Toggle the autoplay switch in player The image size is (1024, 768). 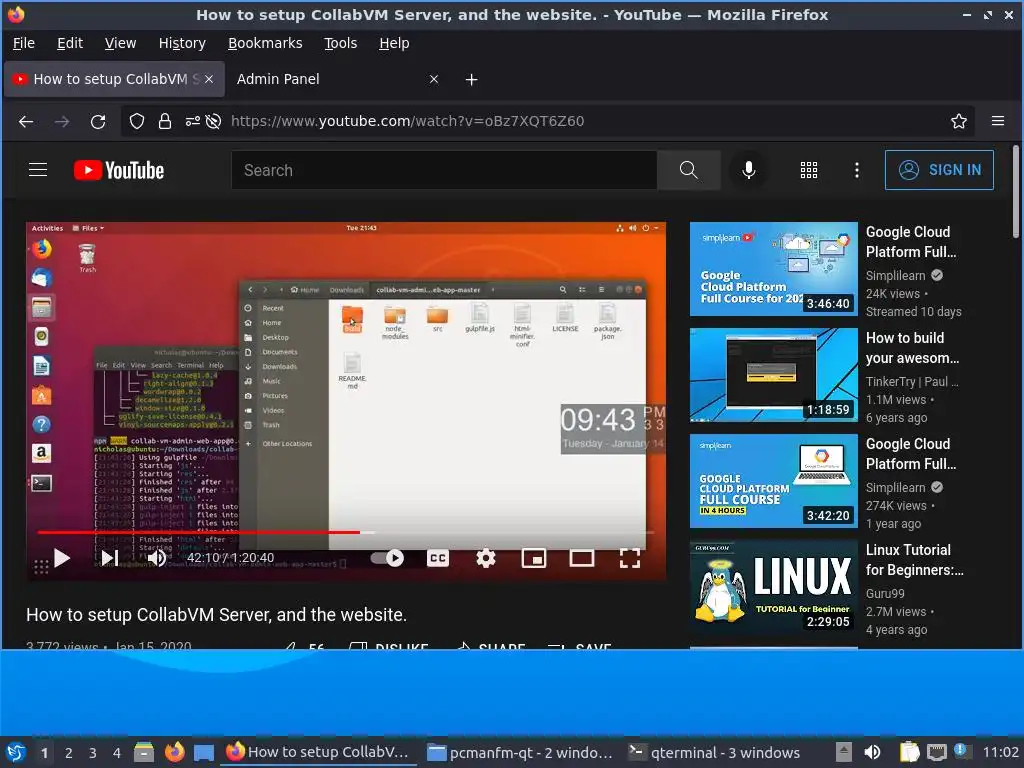pyautogui.click(x=387, y=558)
